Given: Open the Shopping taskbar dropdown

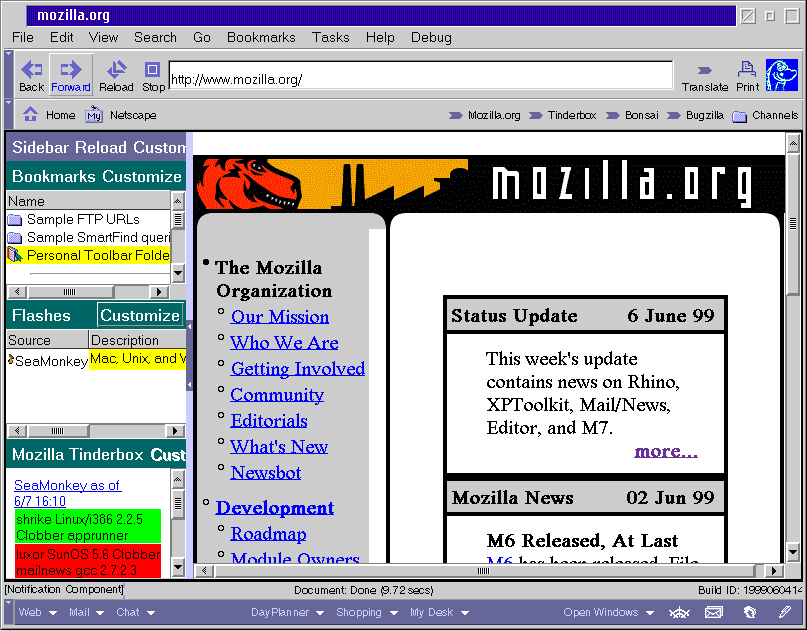Looking at the screenshot, I should (367, 612).
